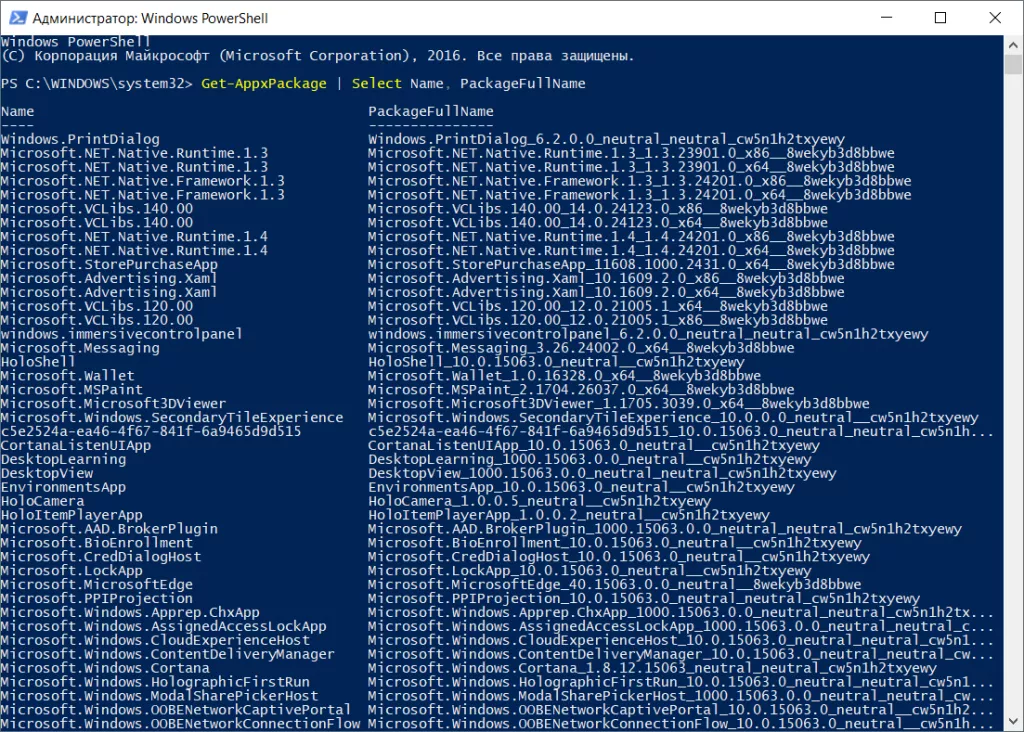Click the PS C:\WINDOWS\system32 prompt
The image size is (1024, 732).
coord(97,84)
